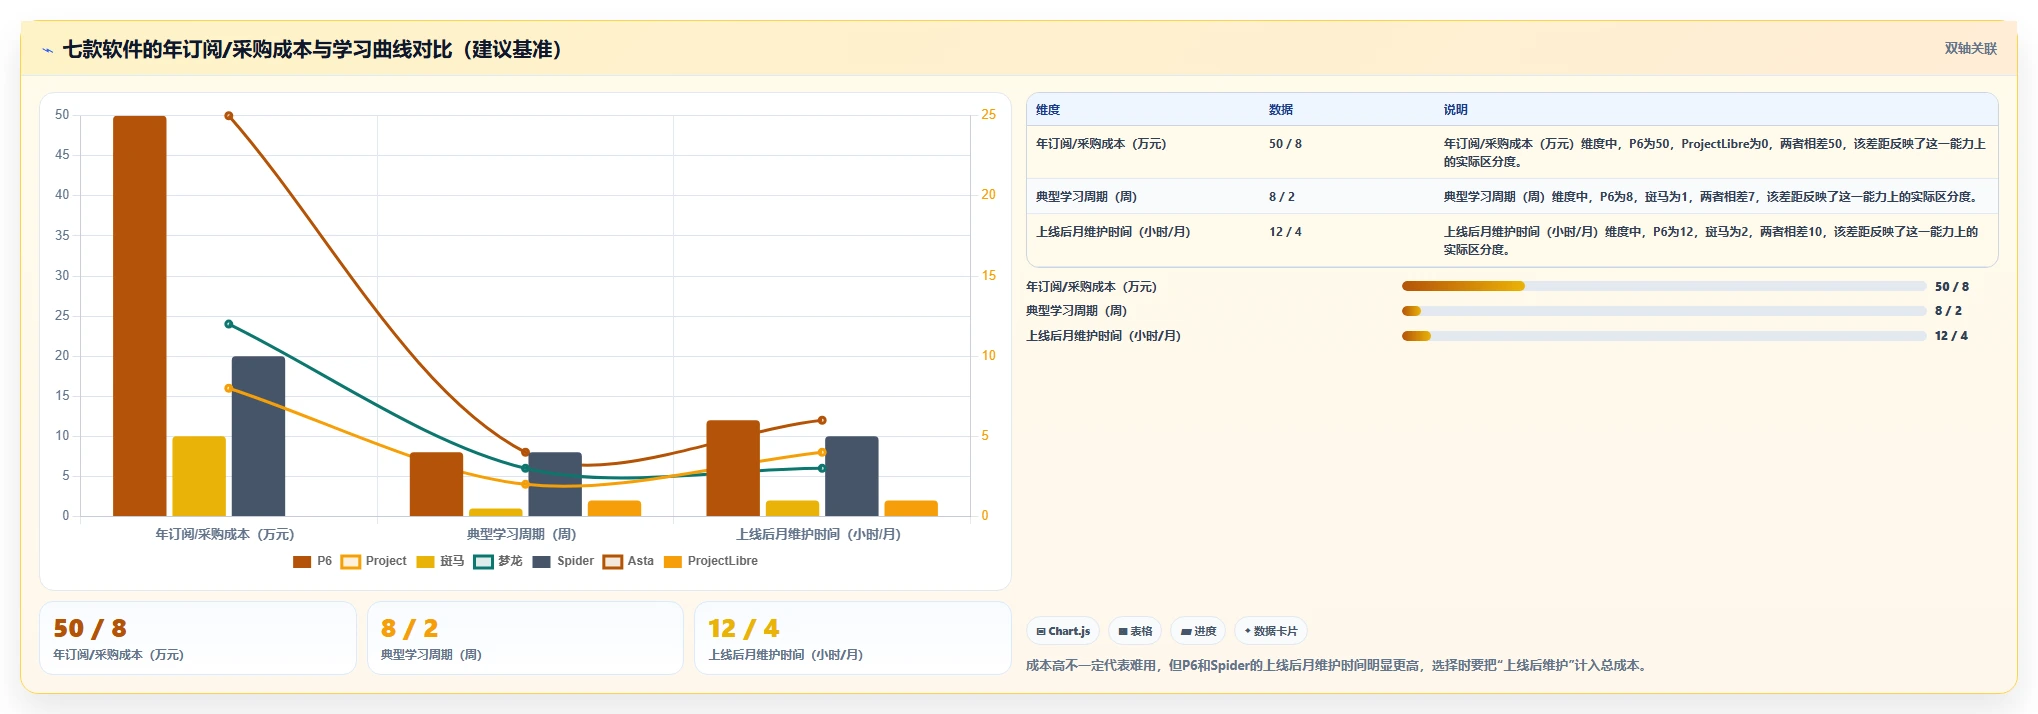Click the Project line's first data point
This screenshot has height=714, width=2038.
point(229,388)
